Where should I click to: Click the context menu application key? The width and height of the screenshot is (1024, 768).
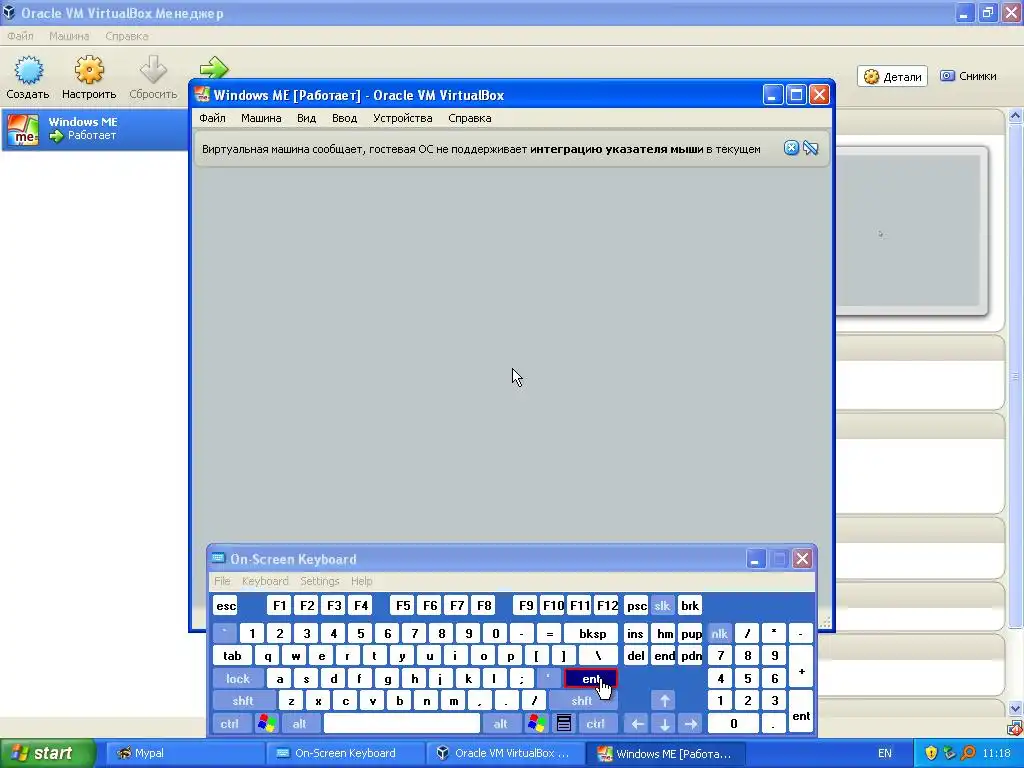(564, 724)
